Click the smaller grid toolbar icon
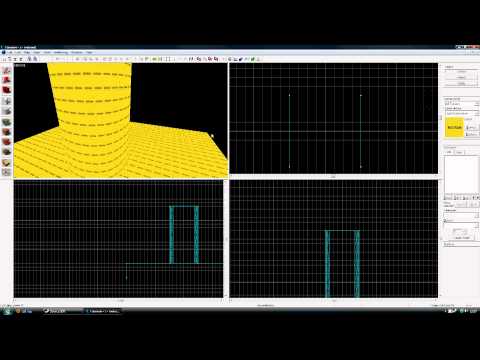Image resolution: width=480 pixels, height=360 pixels. [x=16, y=59]
